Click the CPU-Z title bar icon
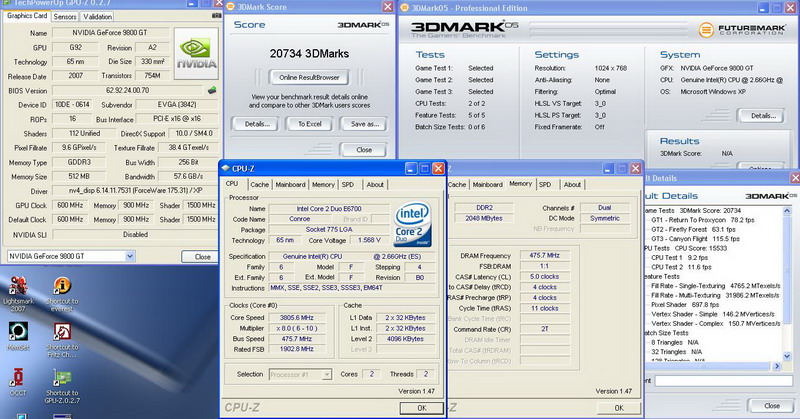This screenshot has width=800, height=419. pyautogui.click(x=226, y=168)
